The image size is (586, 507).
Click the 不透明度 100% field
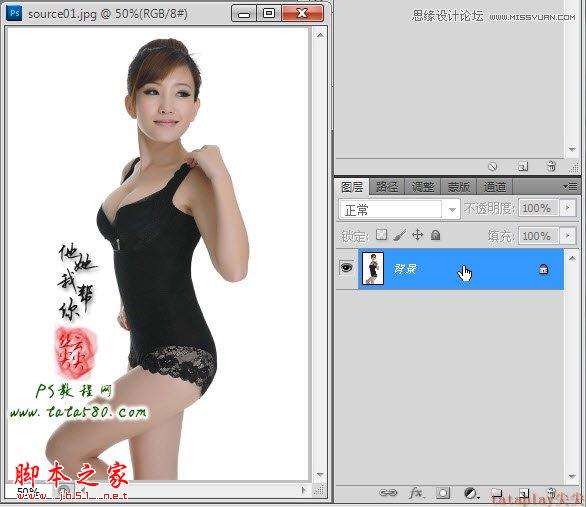coord(538,208)
